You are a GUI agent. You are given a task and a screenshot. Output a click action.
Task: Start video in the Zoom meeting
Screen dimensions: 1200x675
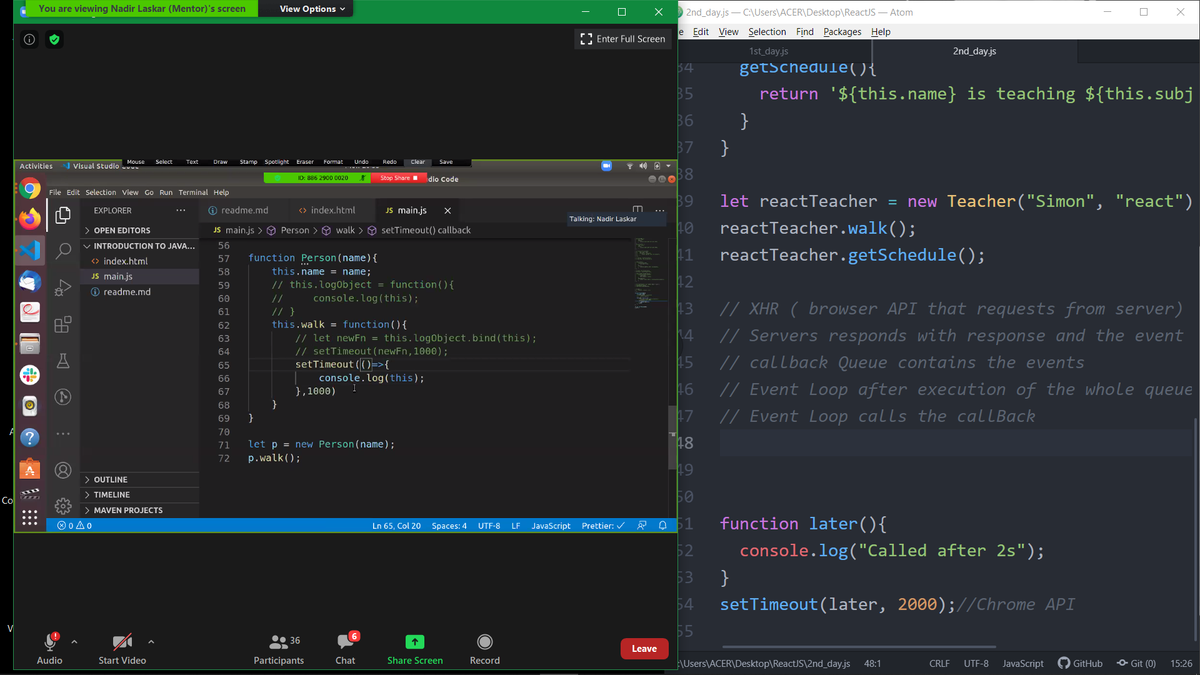tap(120, 642)
